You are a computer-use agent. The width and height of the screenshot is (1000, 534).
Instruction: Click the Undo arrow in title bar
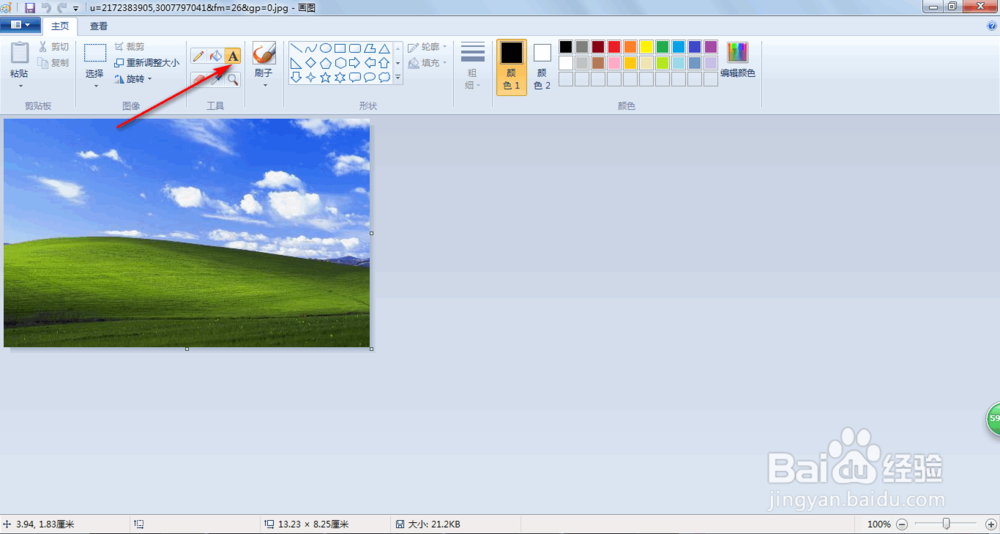(x=46, y=8)
